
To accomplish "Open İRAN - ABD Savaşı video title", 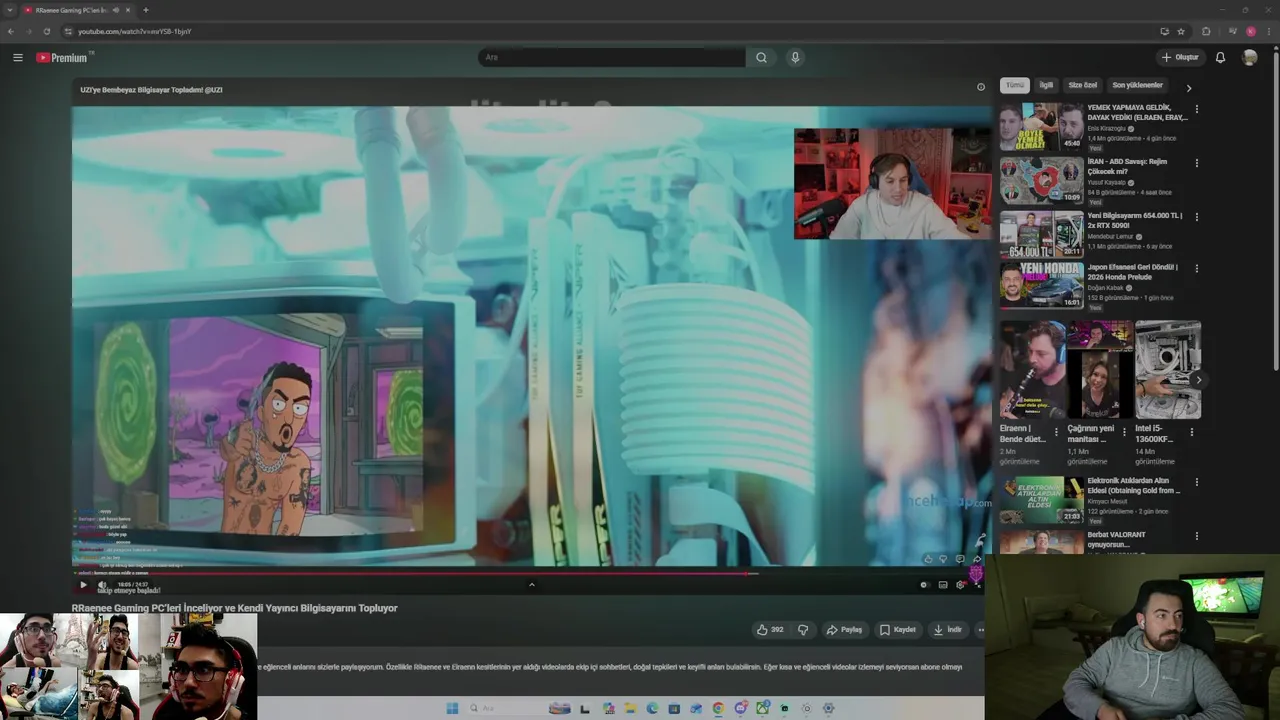I will (1127, 166).
